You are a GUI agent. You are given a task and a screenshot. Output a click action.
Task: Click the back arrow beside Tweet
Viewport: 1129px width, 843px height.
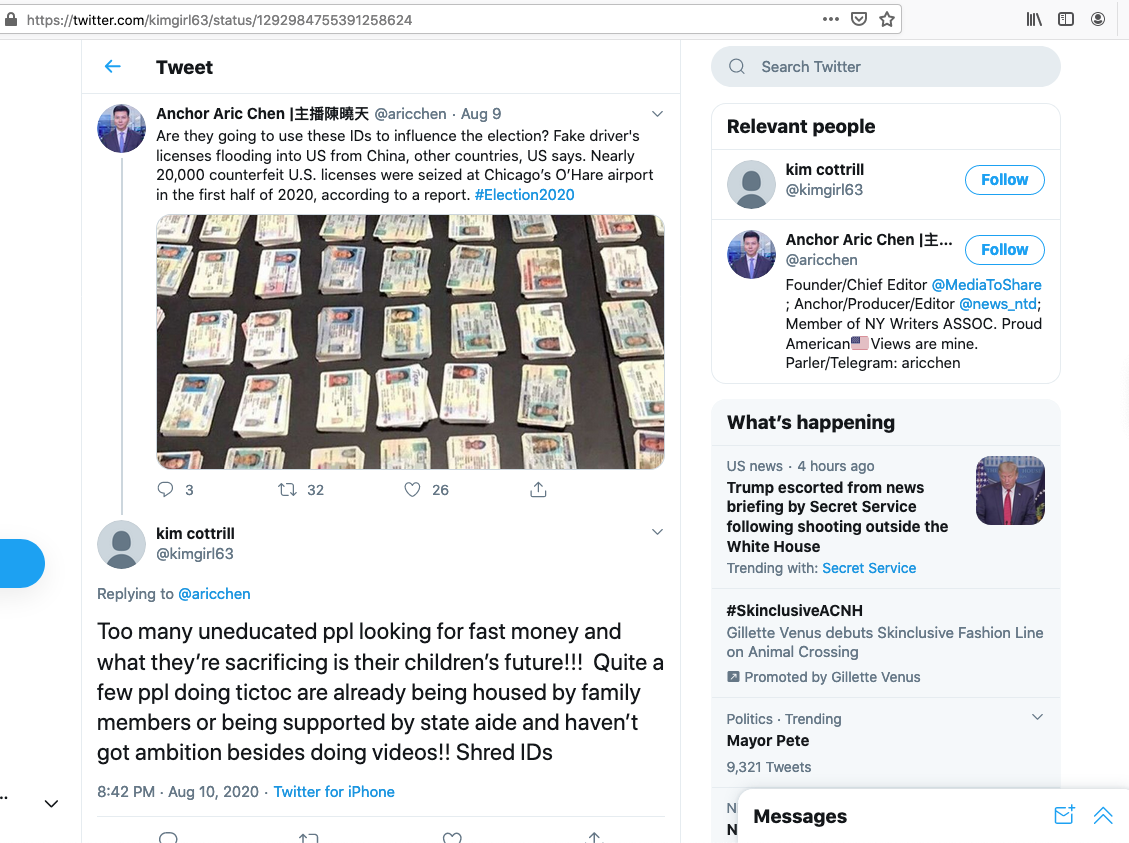112,67
